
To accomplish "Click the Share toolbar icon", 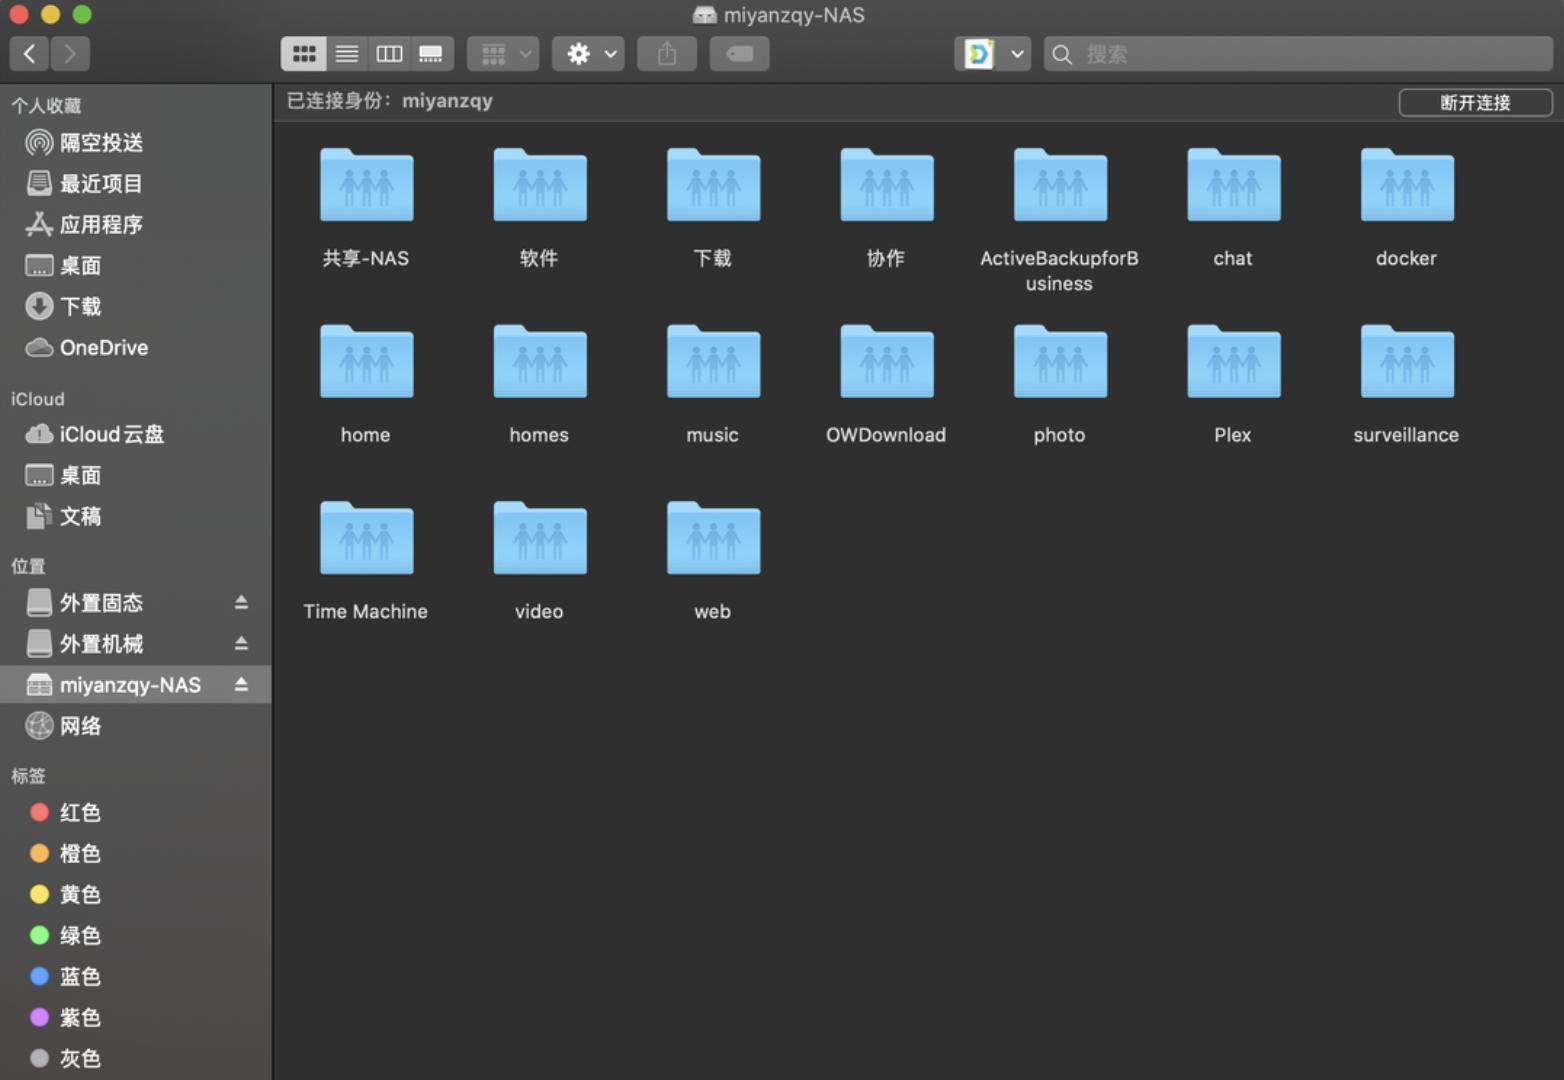I will [667, 54].
